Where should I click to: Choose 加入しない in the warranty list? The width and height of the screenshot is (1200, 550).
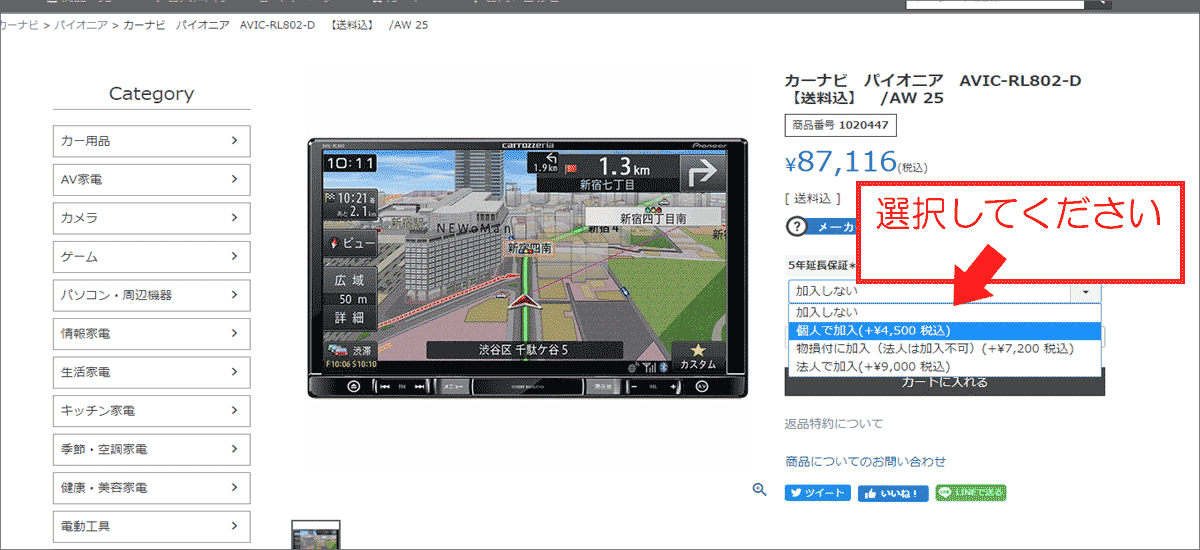943,312
